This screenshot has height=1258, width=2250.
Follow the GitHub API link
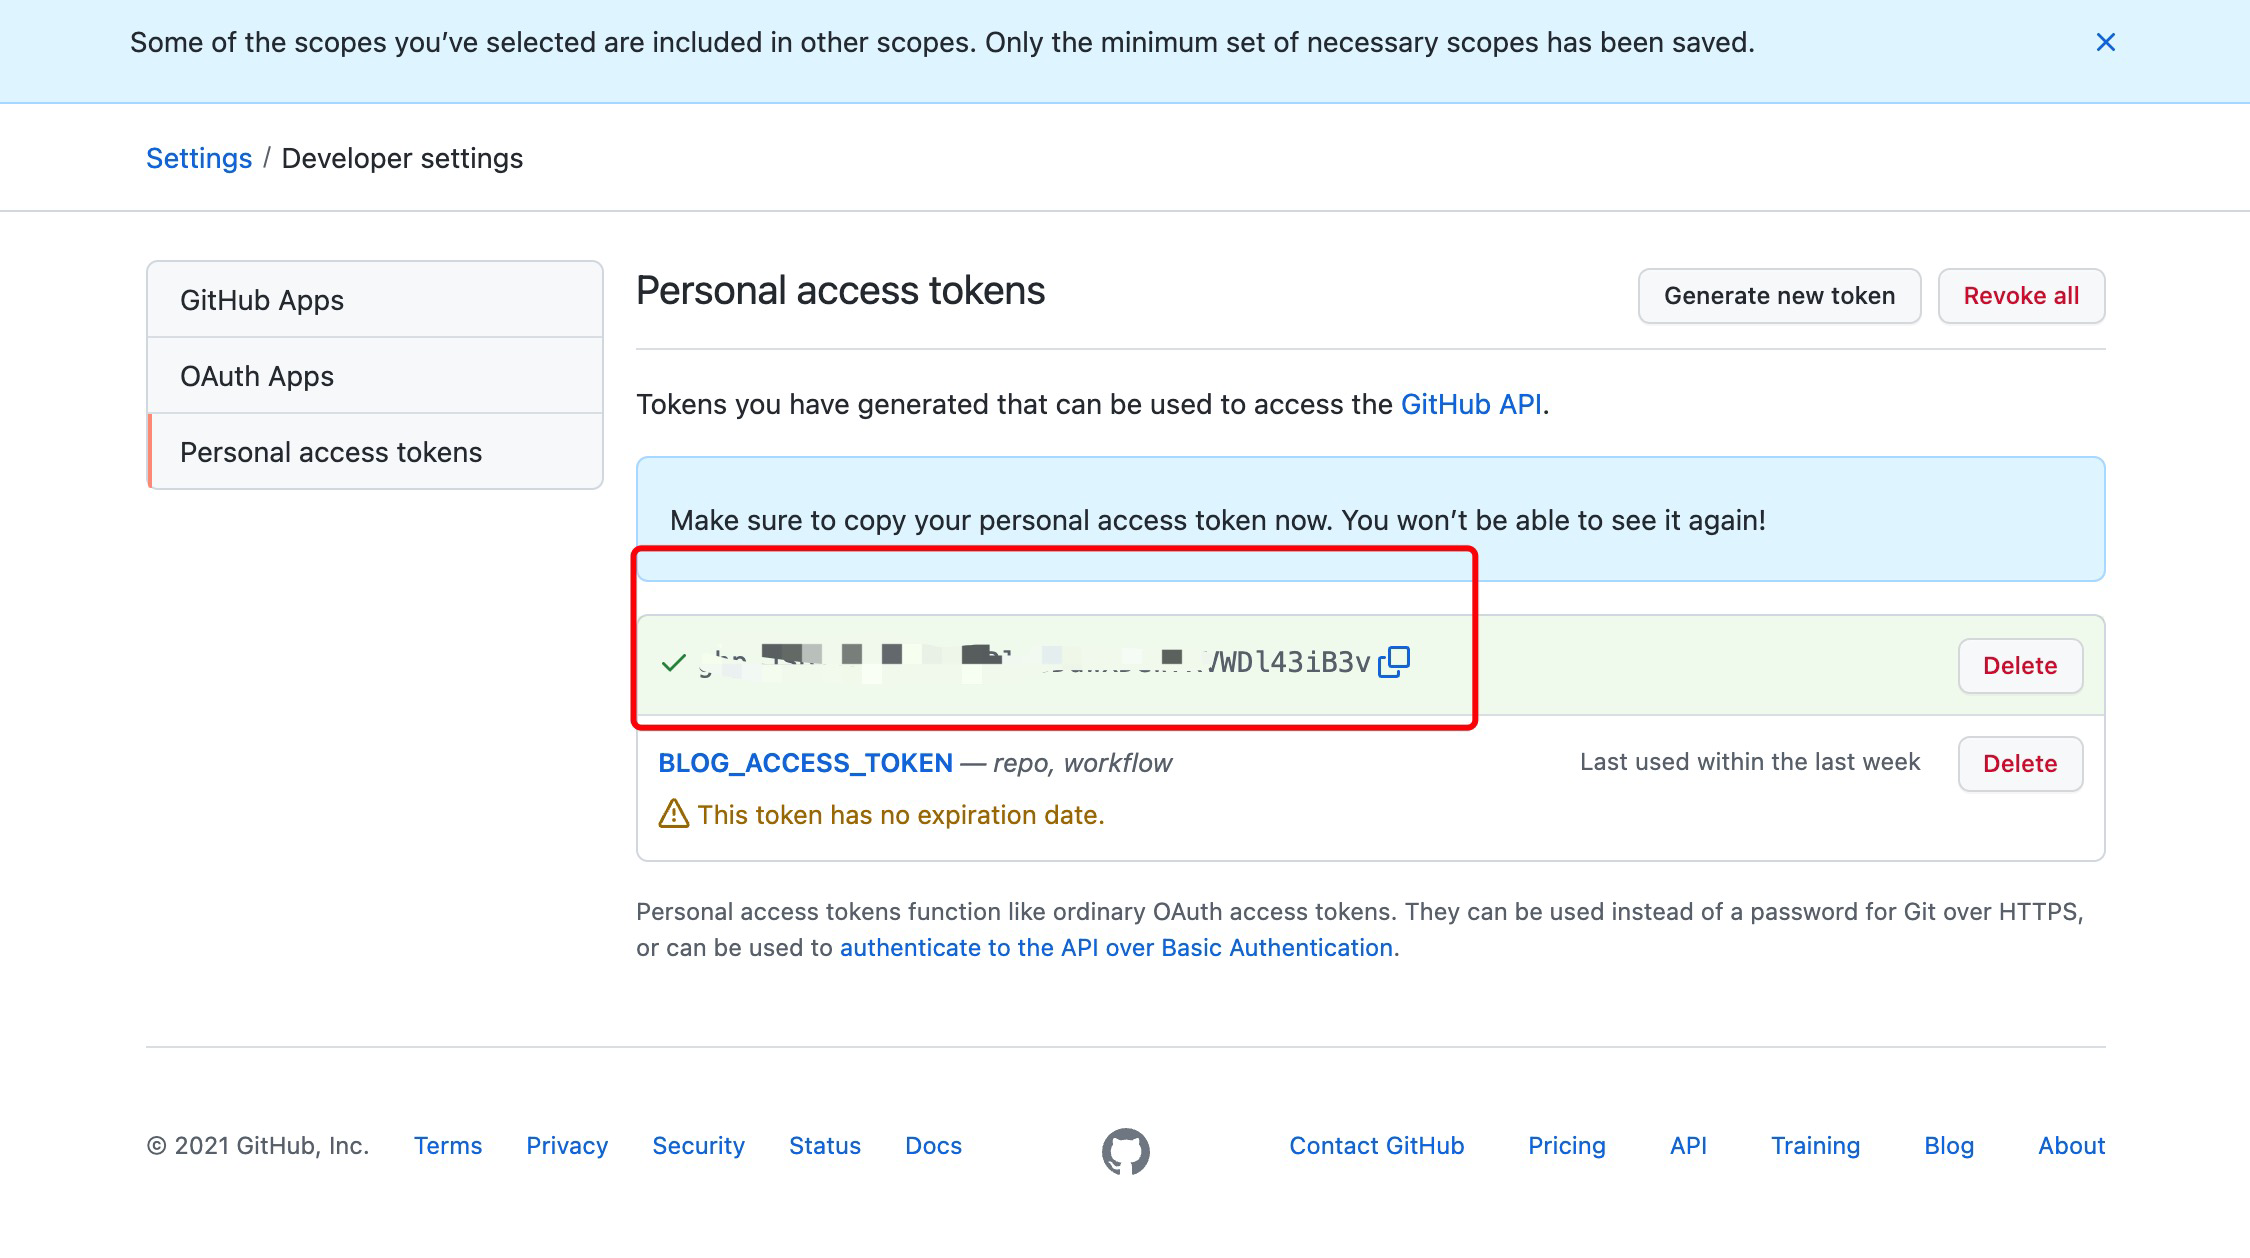(x=1470, y=404)
